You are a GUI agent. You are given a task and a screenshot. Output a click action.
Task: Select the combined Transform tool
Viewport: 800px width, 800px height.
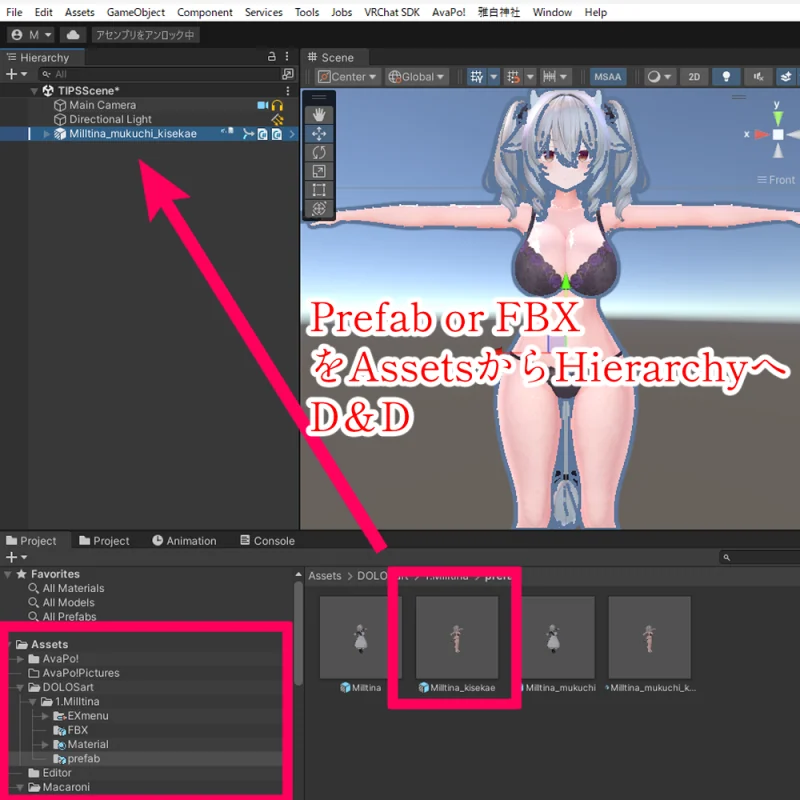319,208
